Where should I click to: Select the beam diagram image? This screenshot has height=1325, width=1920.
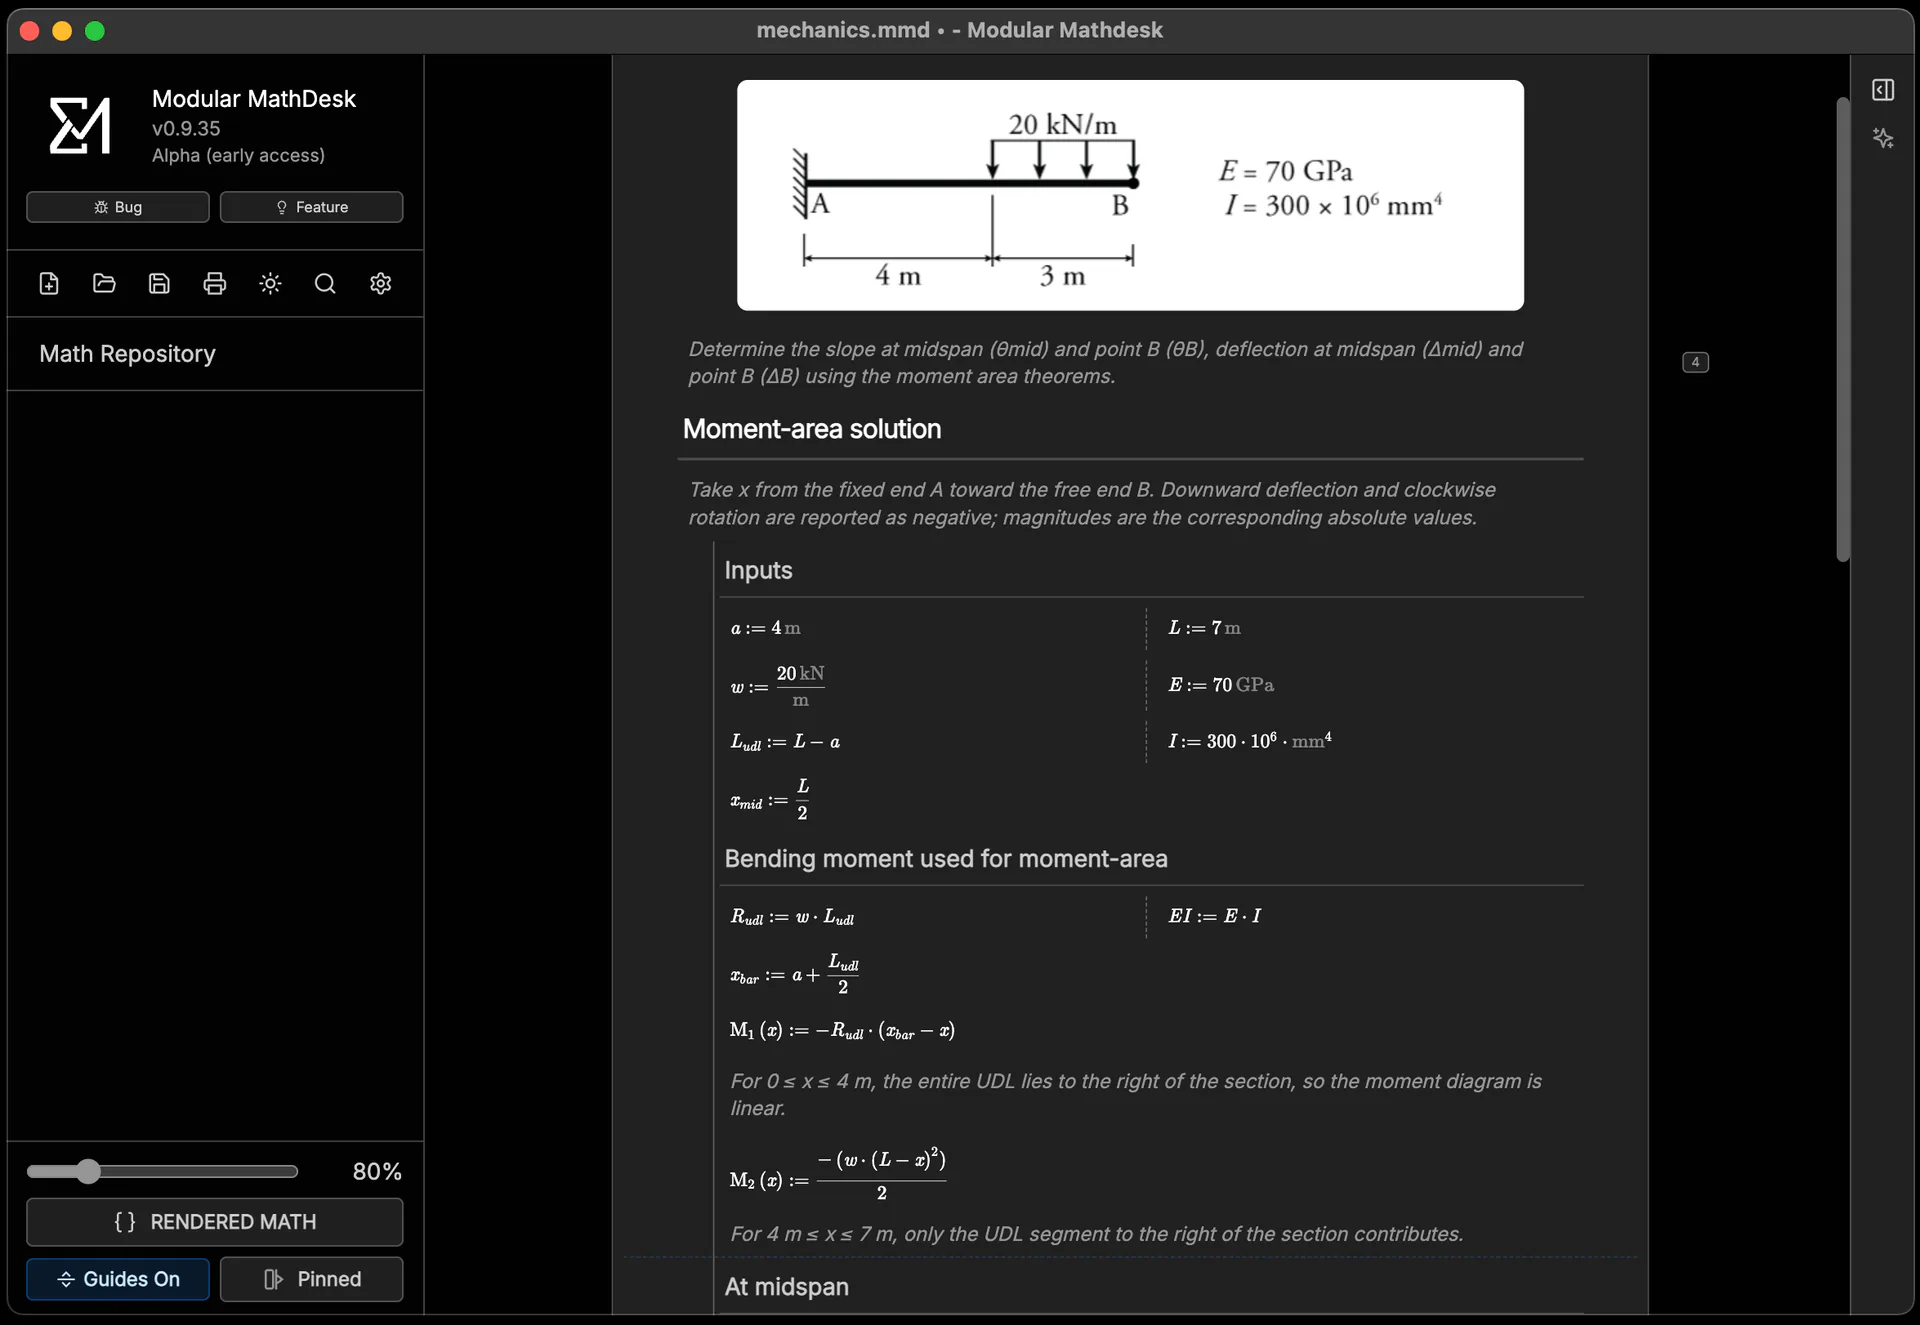(x=1130, y=195)
